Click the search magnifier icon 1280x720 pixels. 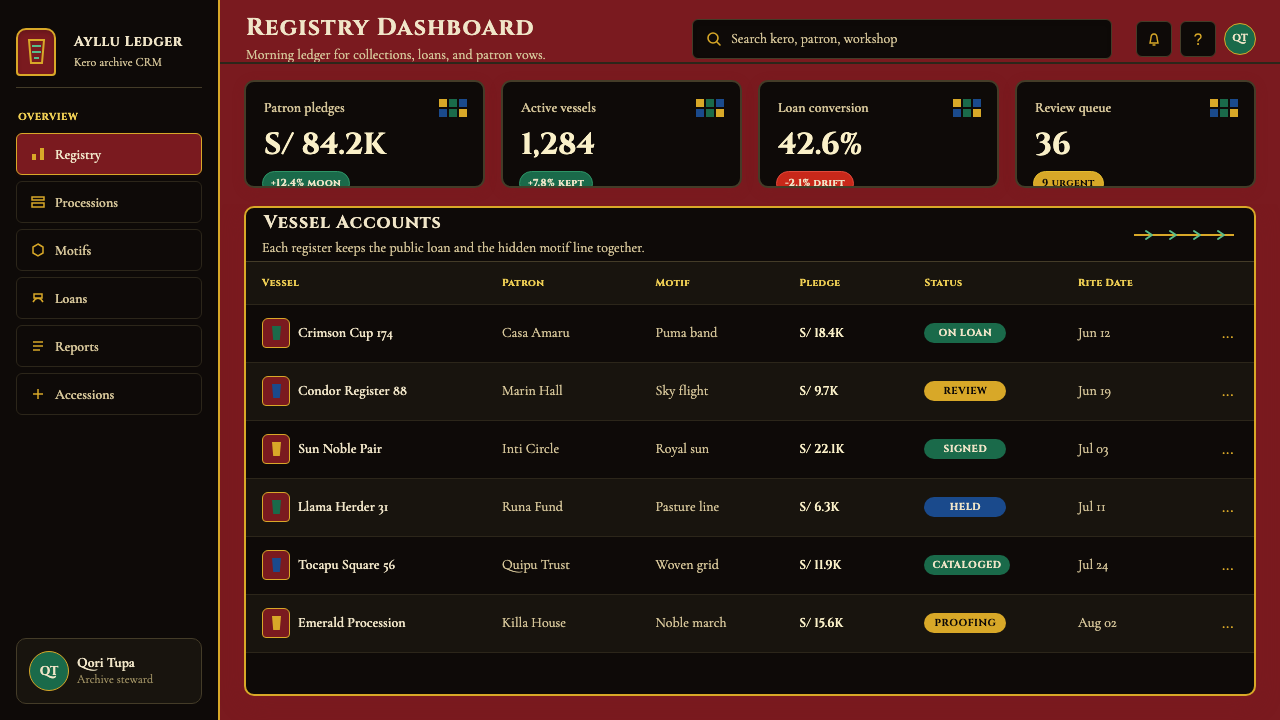[714, 39]
